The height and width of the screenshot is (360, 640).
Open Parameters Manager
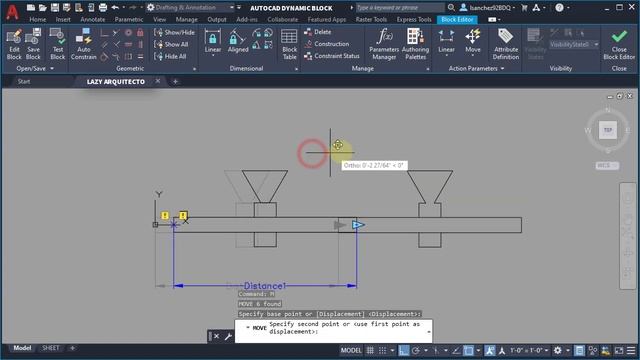384,44
